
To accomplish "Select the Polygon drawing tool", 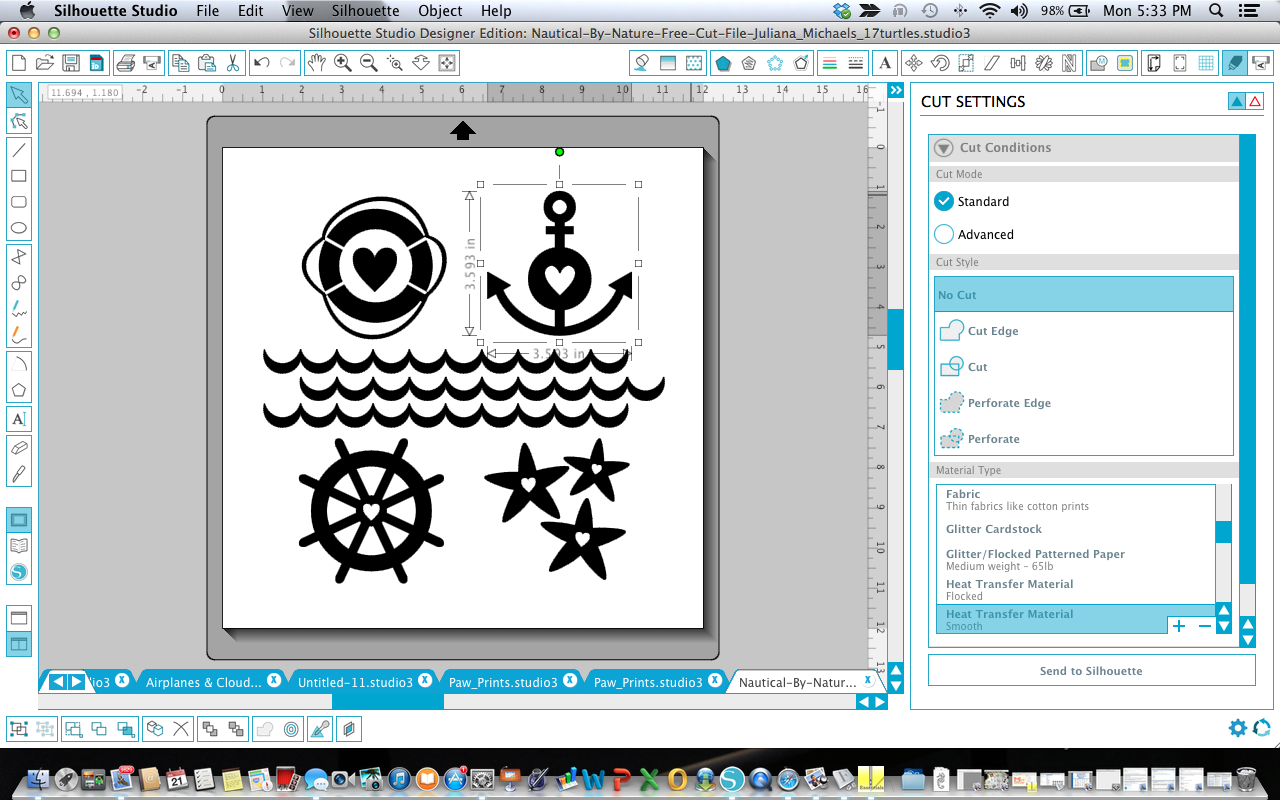I will pos(19,390).
